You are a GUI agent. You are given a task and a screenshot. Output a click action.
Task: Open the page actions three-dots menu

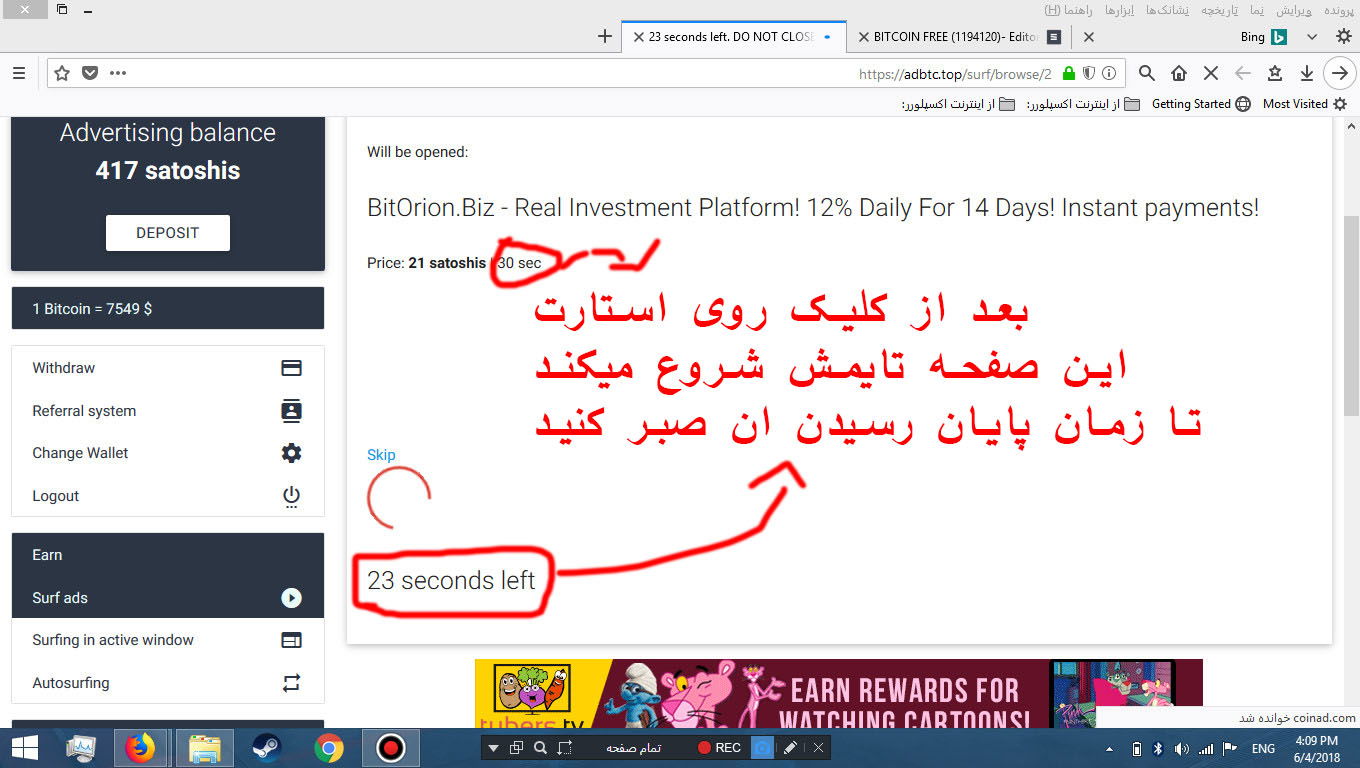[x=118, y=73]
